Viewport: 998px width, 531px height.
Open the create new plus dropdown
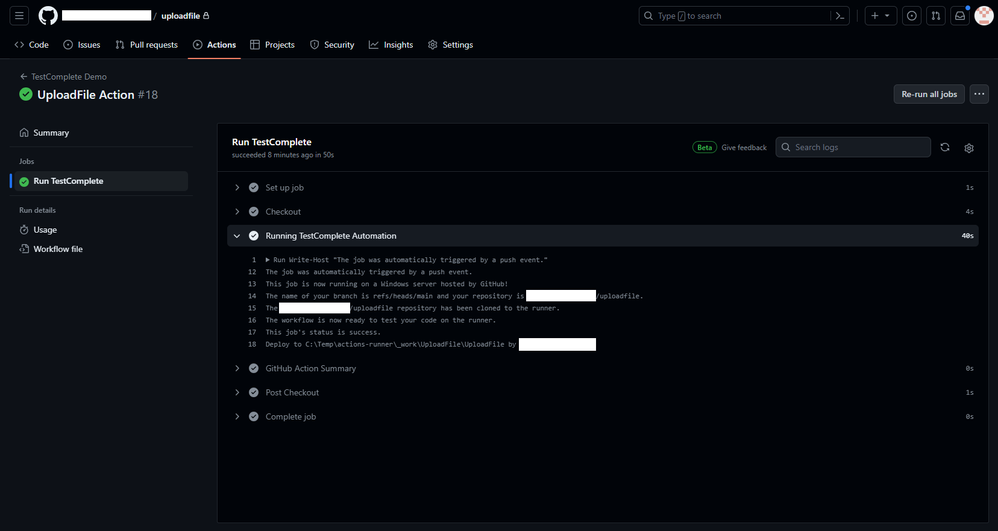point(879,16)
